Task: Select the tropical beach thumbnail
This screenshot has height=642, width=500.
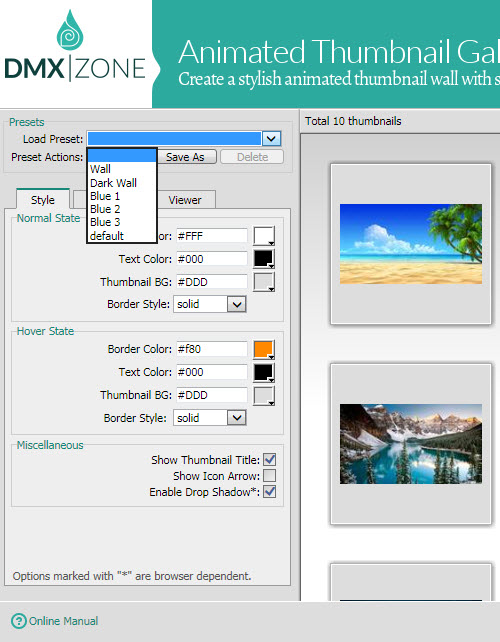Action: 411,244
